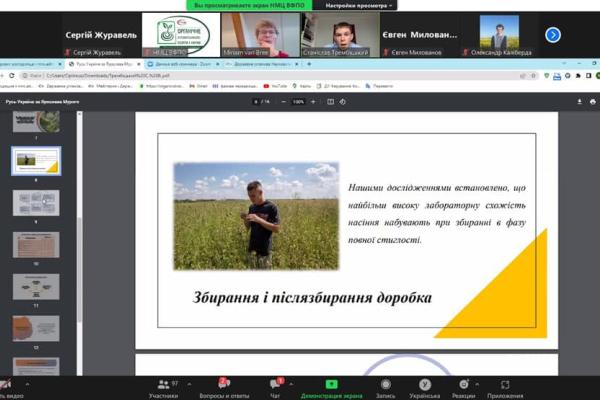This screenshot has height=400, width=600.
Task: Select Євген Милованов participant tile
Action: 420,35
